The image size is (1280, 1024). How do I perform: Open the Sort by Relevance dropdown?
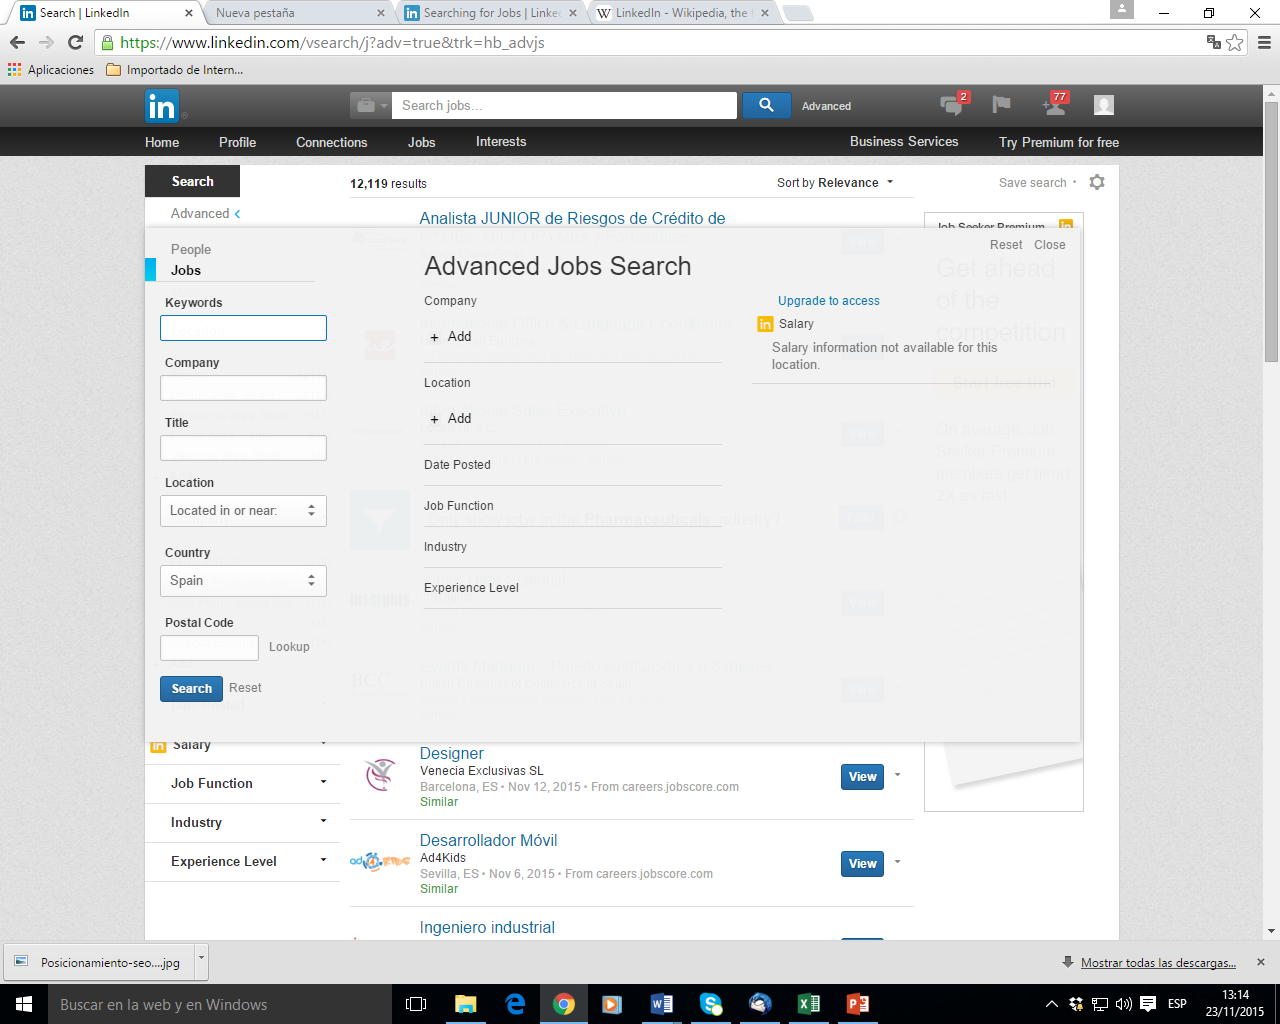[835, 183]
